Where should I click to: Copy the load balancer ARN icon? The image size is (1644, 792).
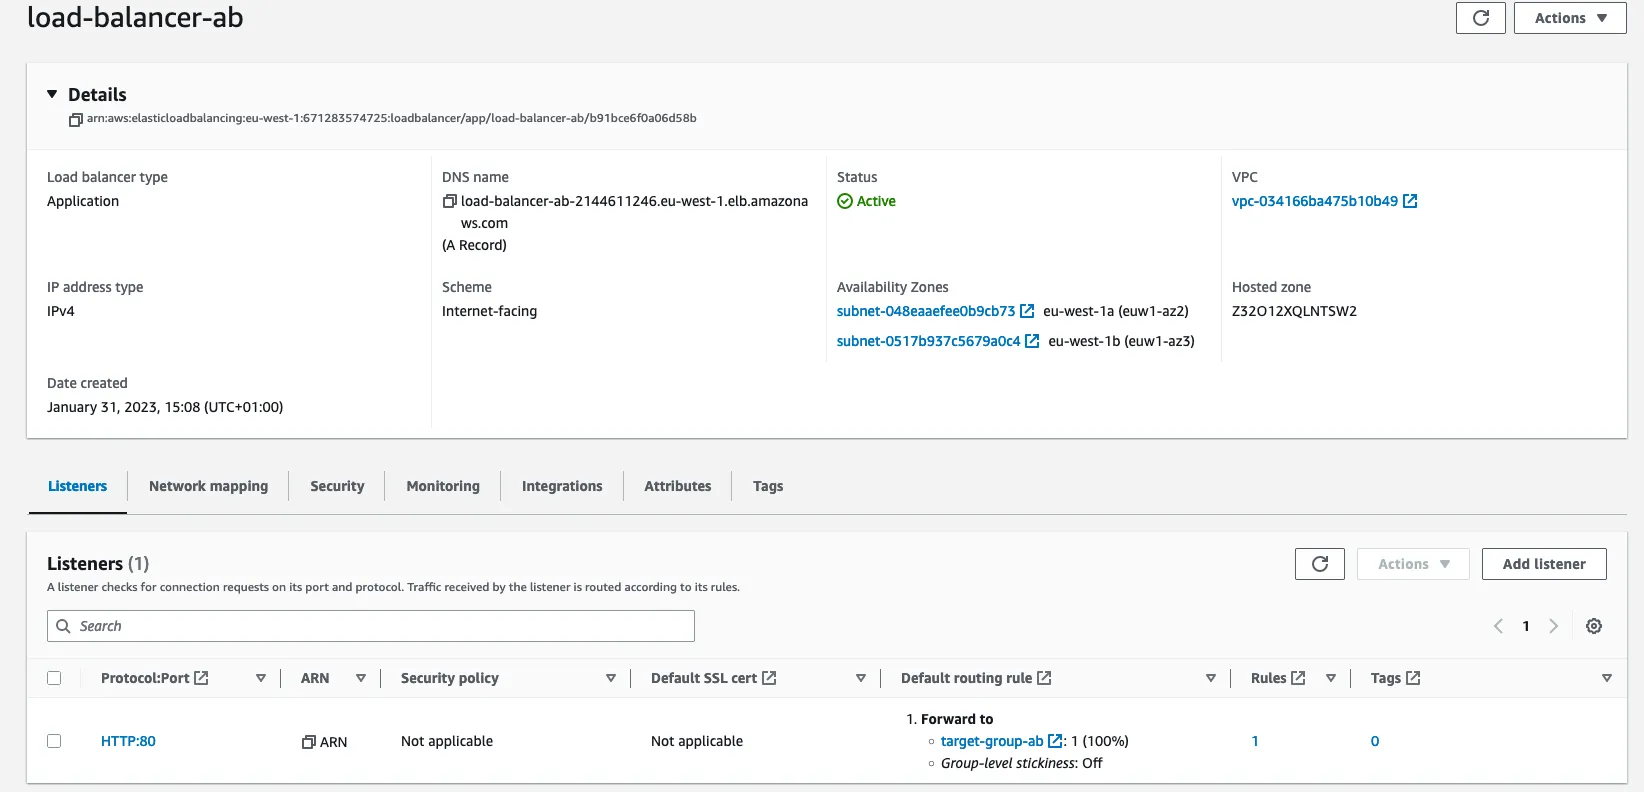click(75, 119)
